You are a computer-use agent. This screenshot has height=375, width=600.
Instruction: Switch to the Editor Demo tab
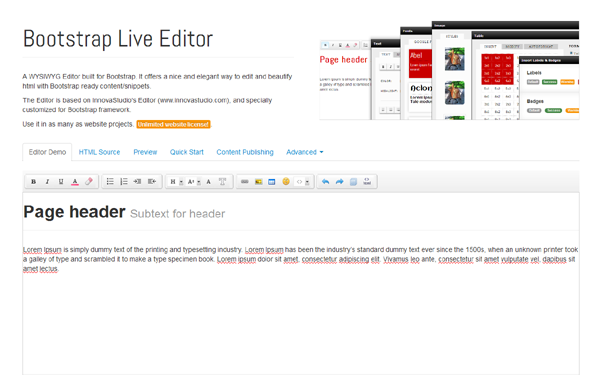click(x=47, y=152)
